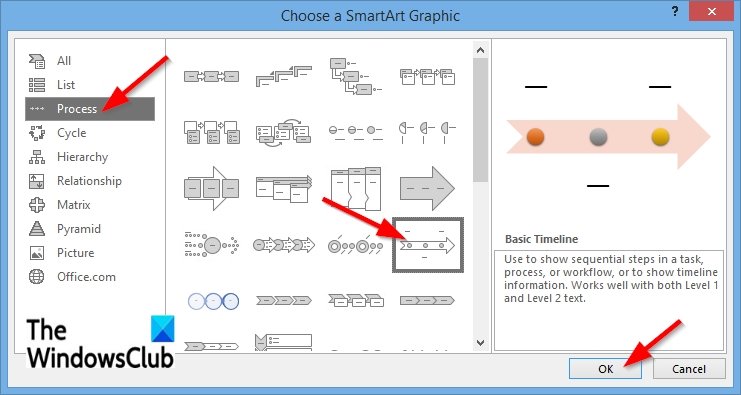Dismiss dialog with Cancel button

[689, 369]
